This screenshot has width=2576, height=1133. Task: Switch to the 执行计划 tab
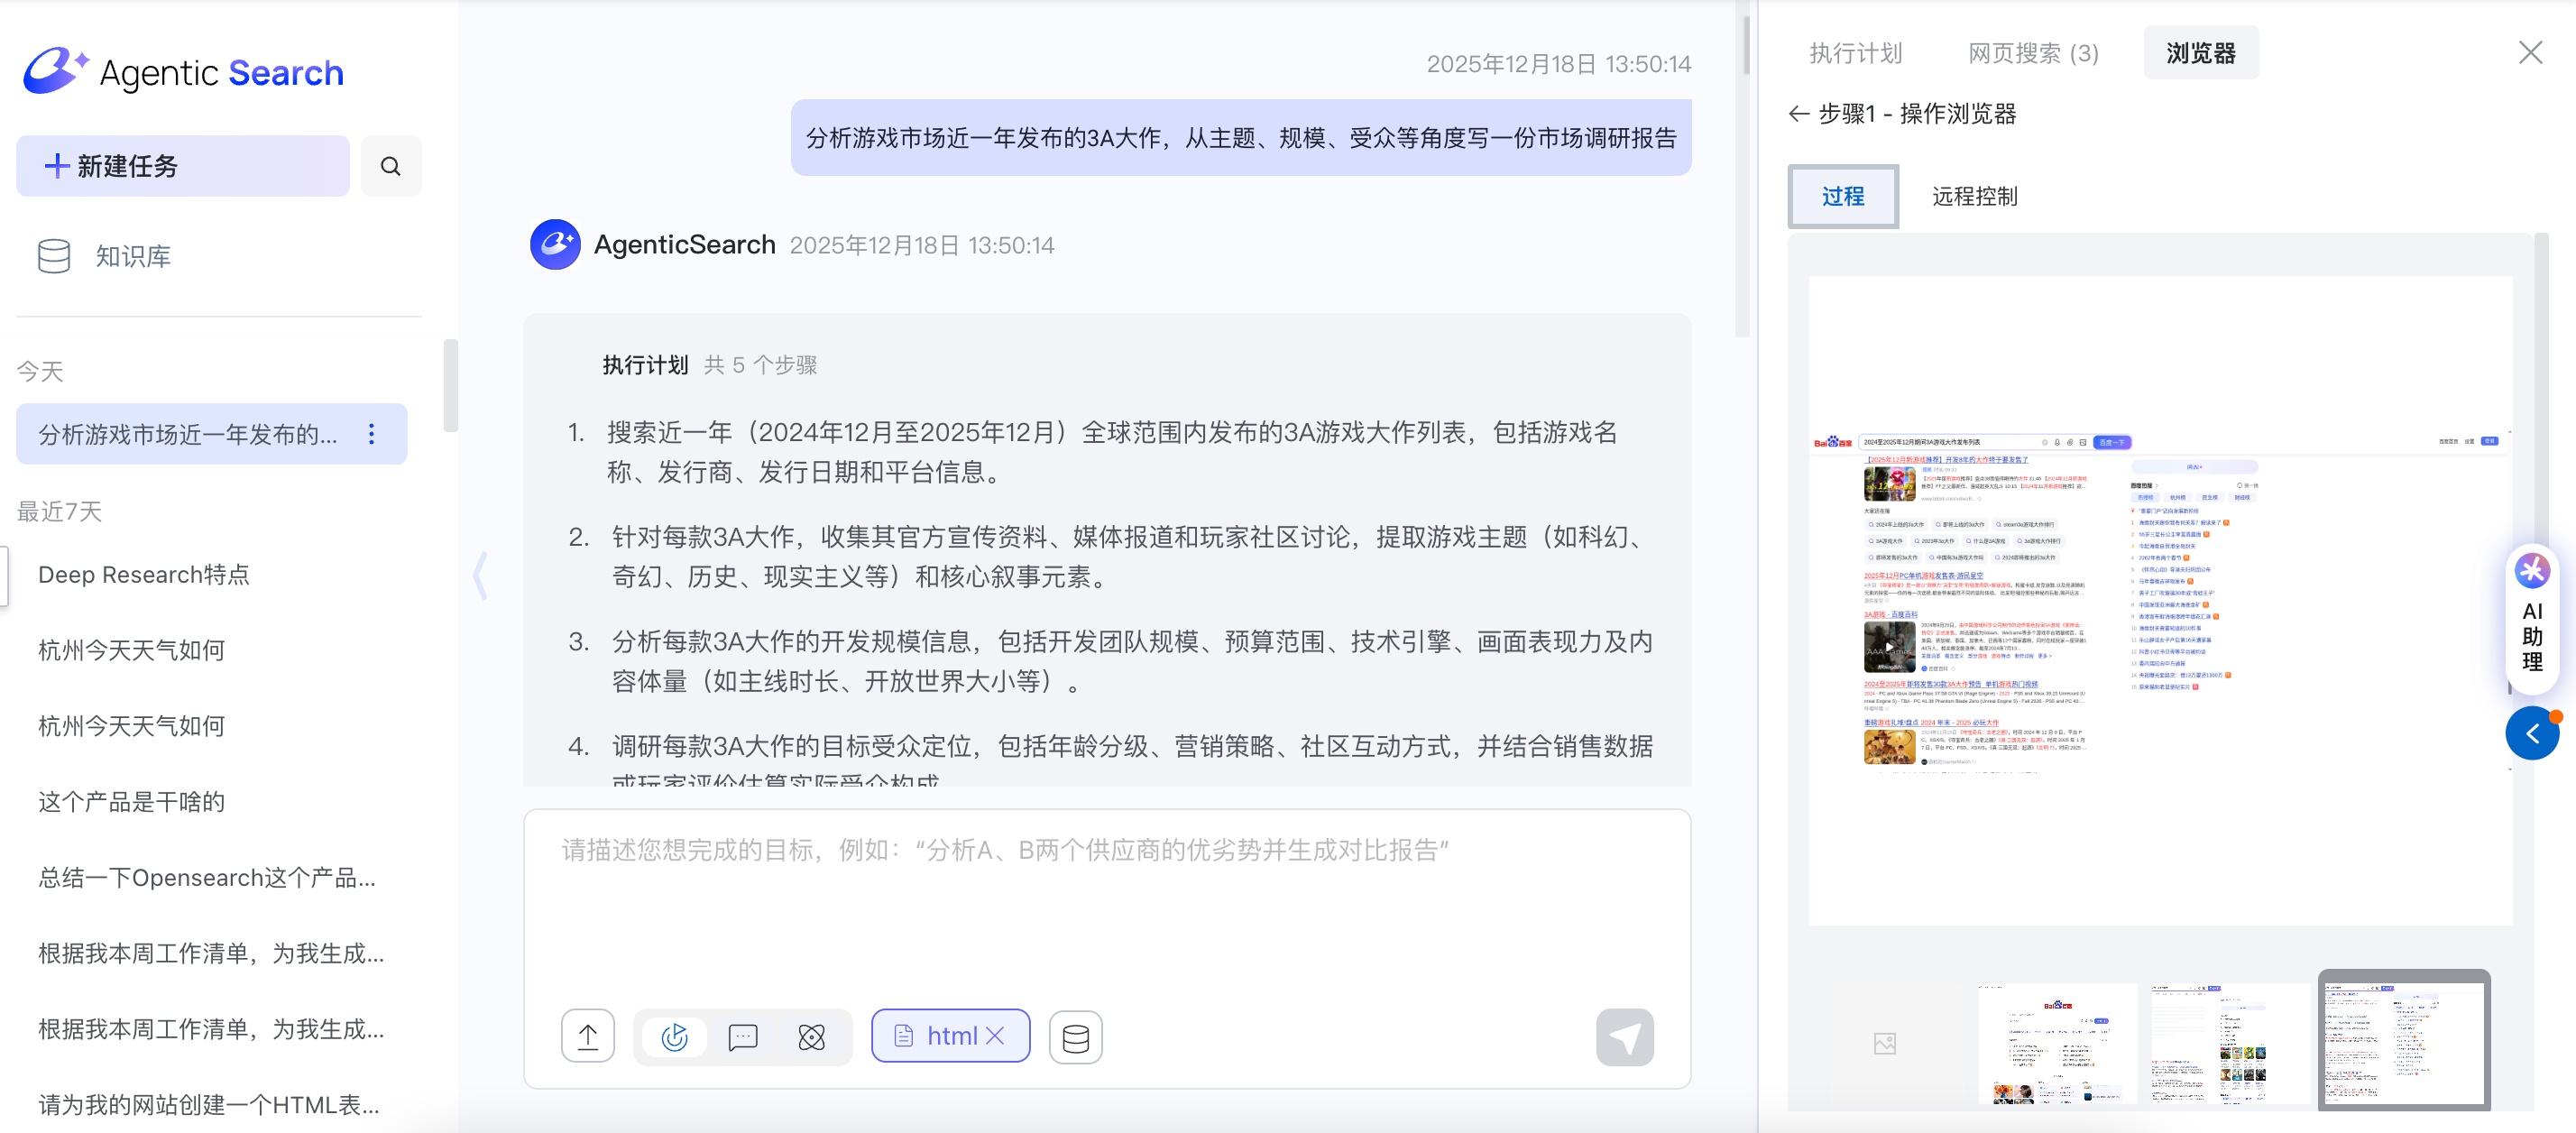[1855, 53]
